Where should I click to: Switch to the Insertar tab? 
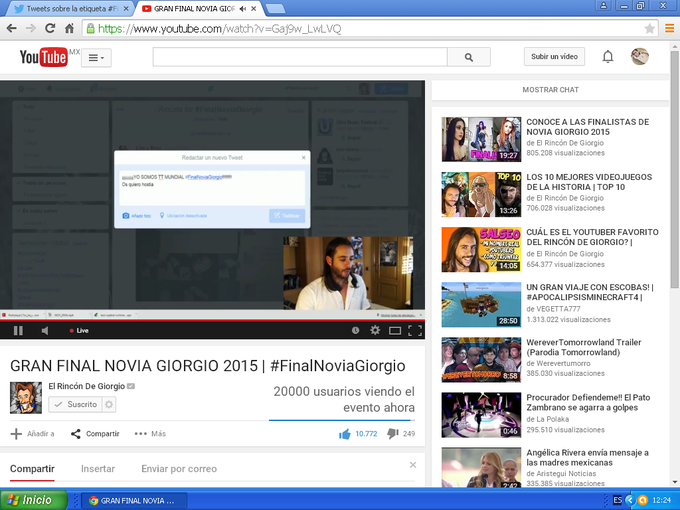click(98, 469)
